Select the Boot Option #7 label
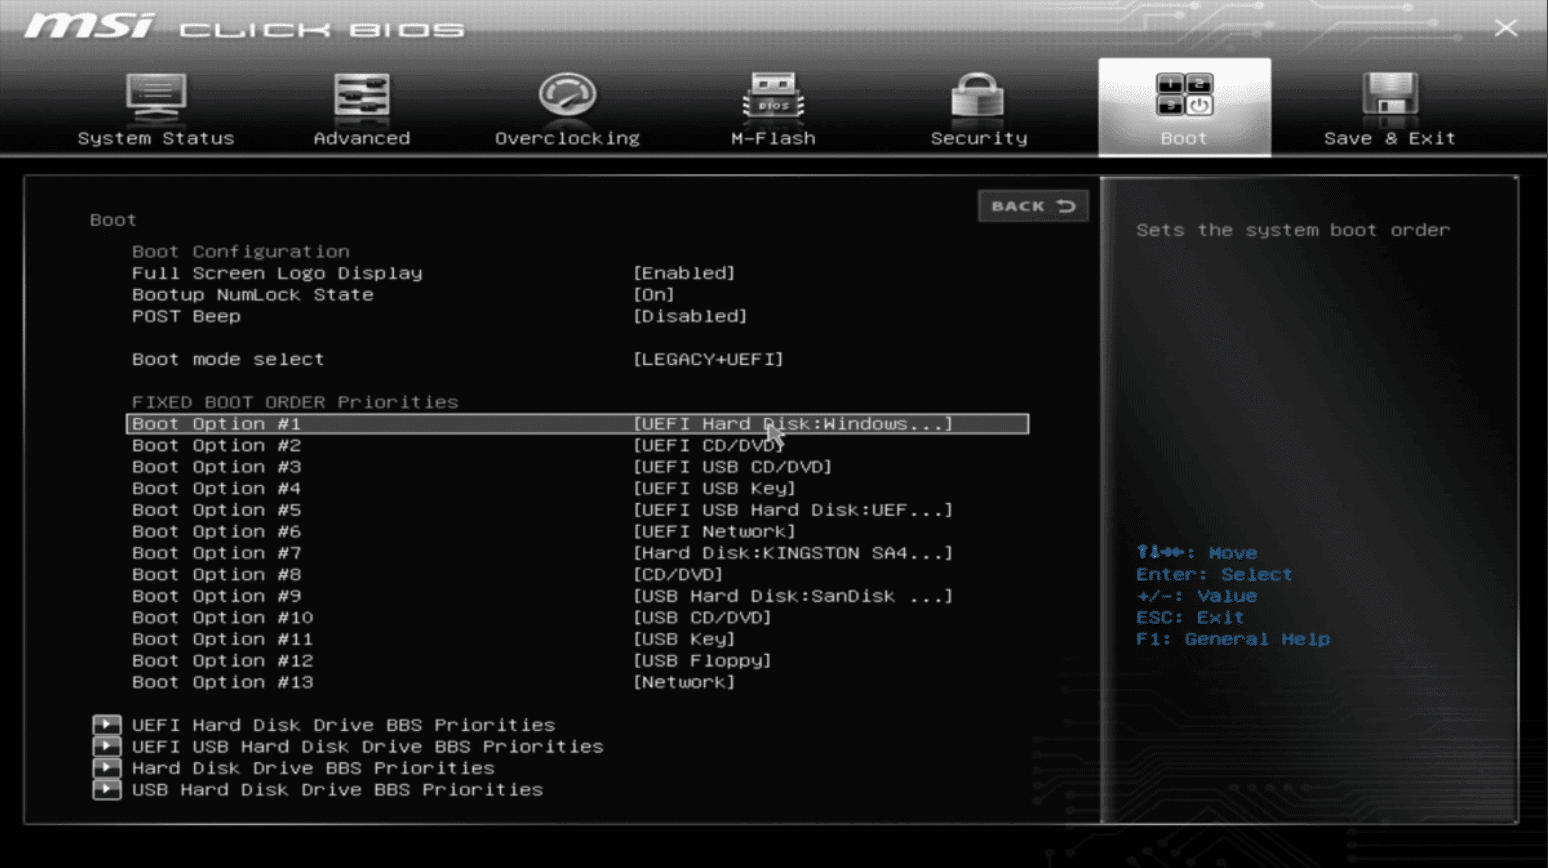1548x868 pixels. coord(216,553)
